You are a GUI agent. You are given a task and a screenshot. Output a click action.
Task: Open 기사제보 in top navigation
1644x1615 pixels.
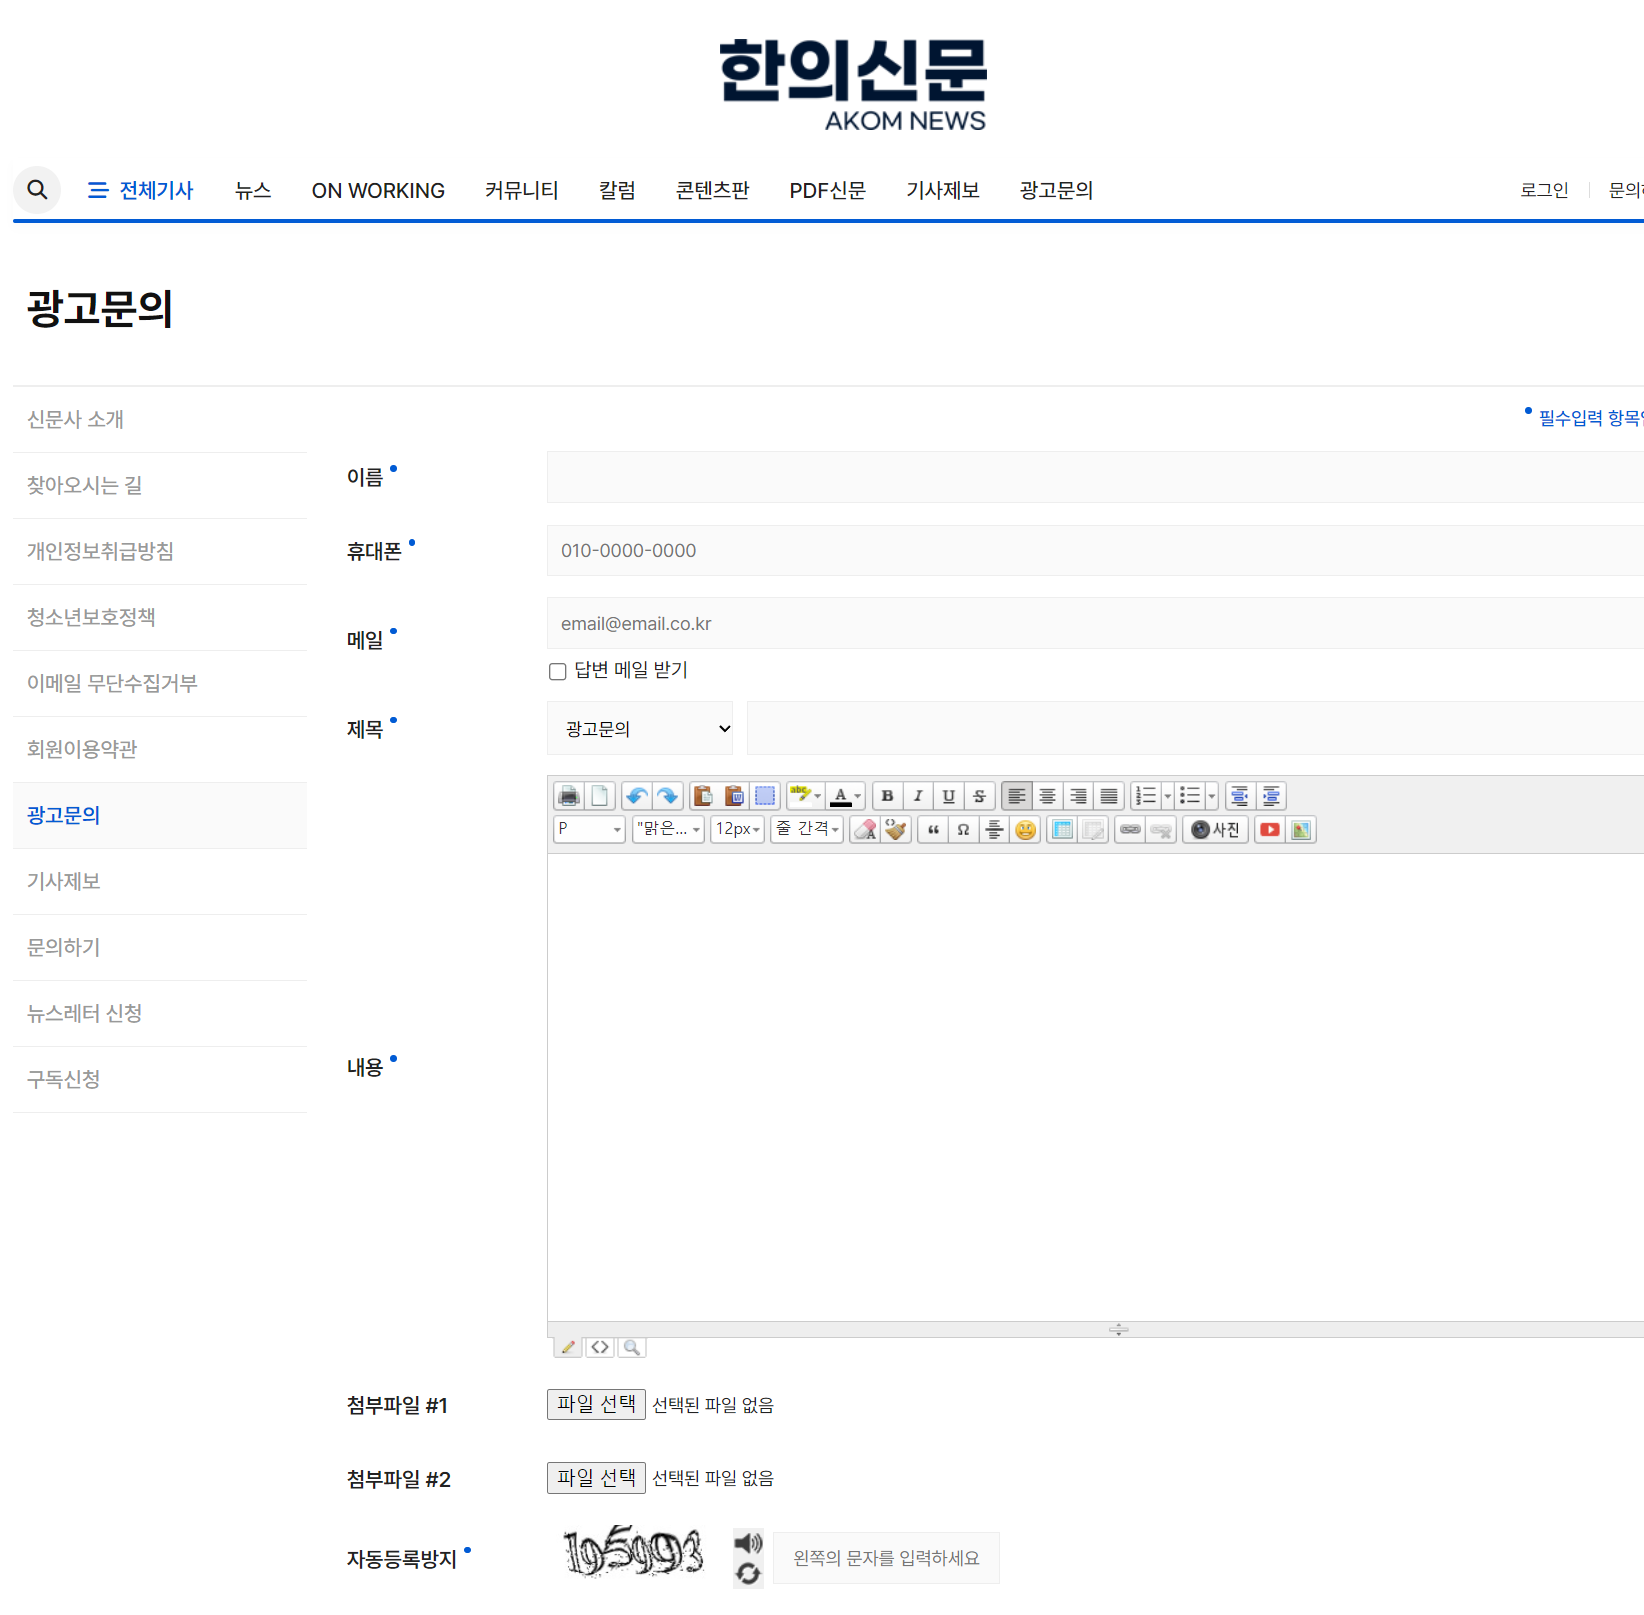[x=942, y=190]
